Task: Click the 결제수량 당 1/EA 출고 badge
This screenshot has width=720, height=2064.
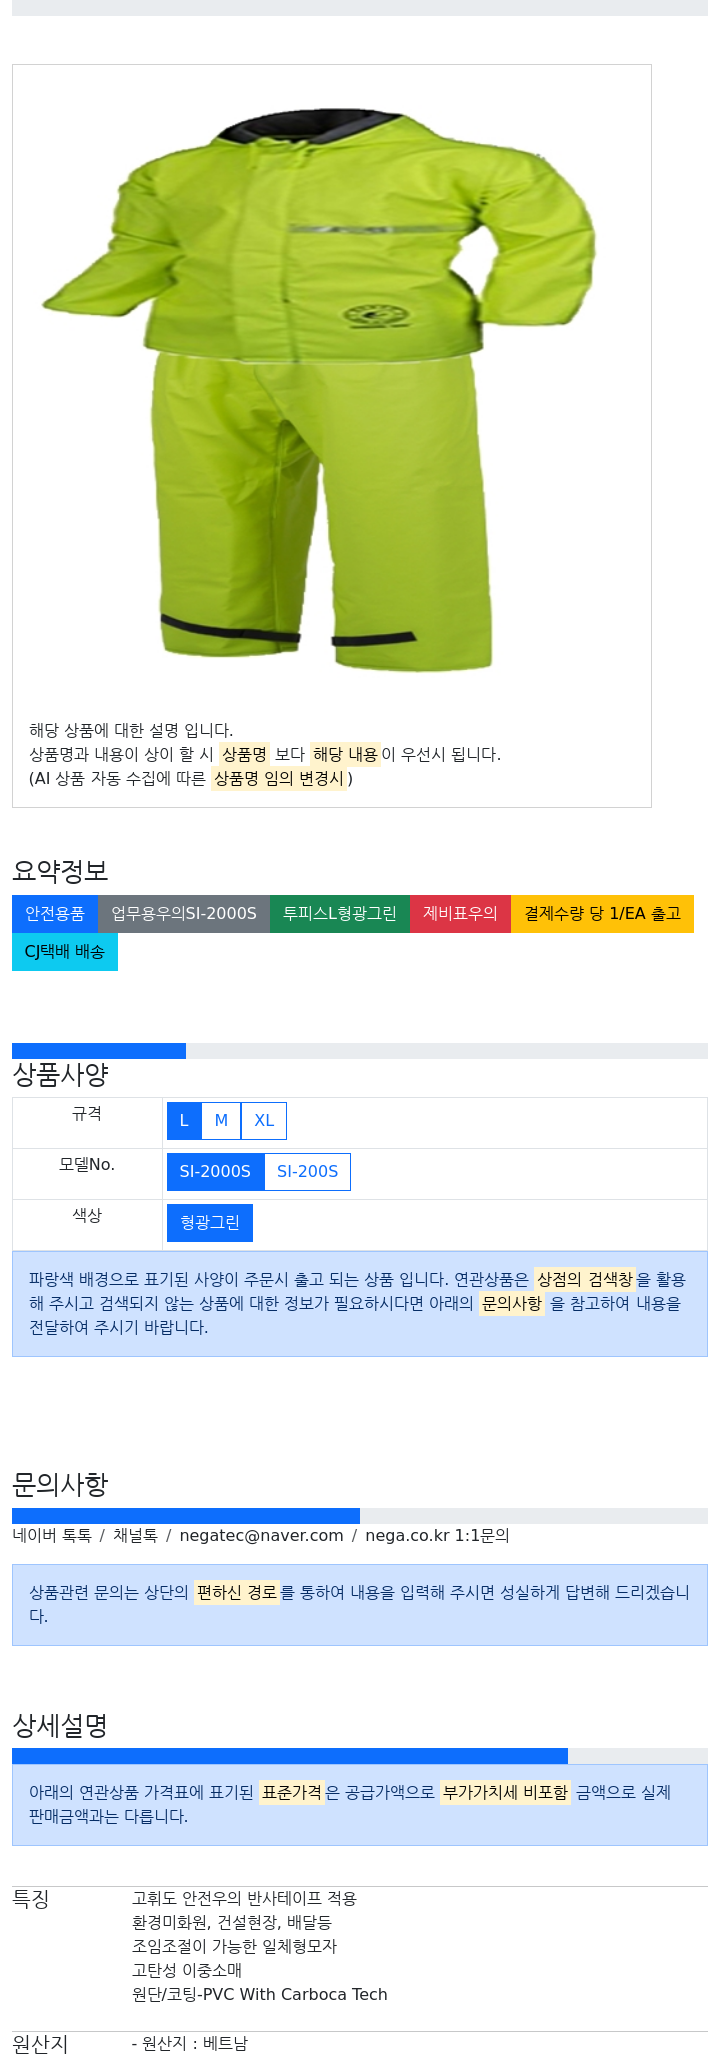Action: (x=602, y=914)
